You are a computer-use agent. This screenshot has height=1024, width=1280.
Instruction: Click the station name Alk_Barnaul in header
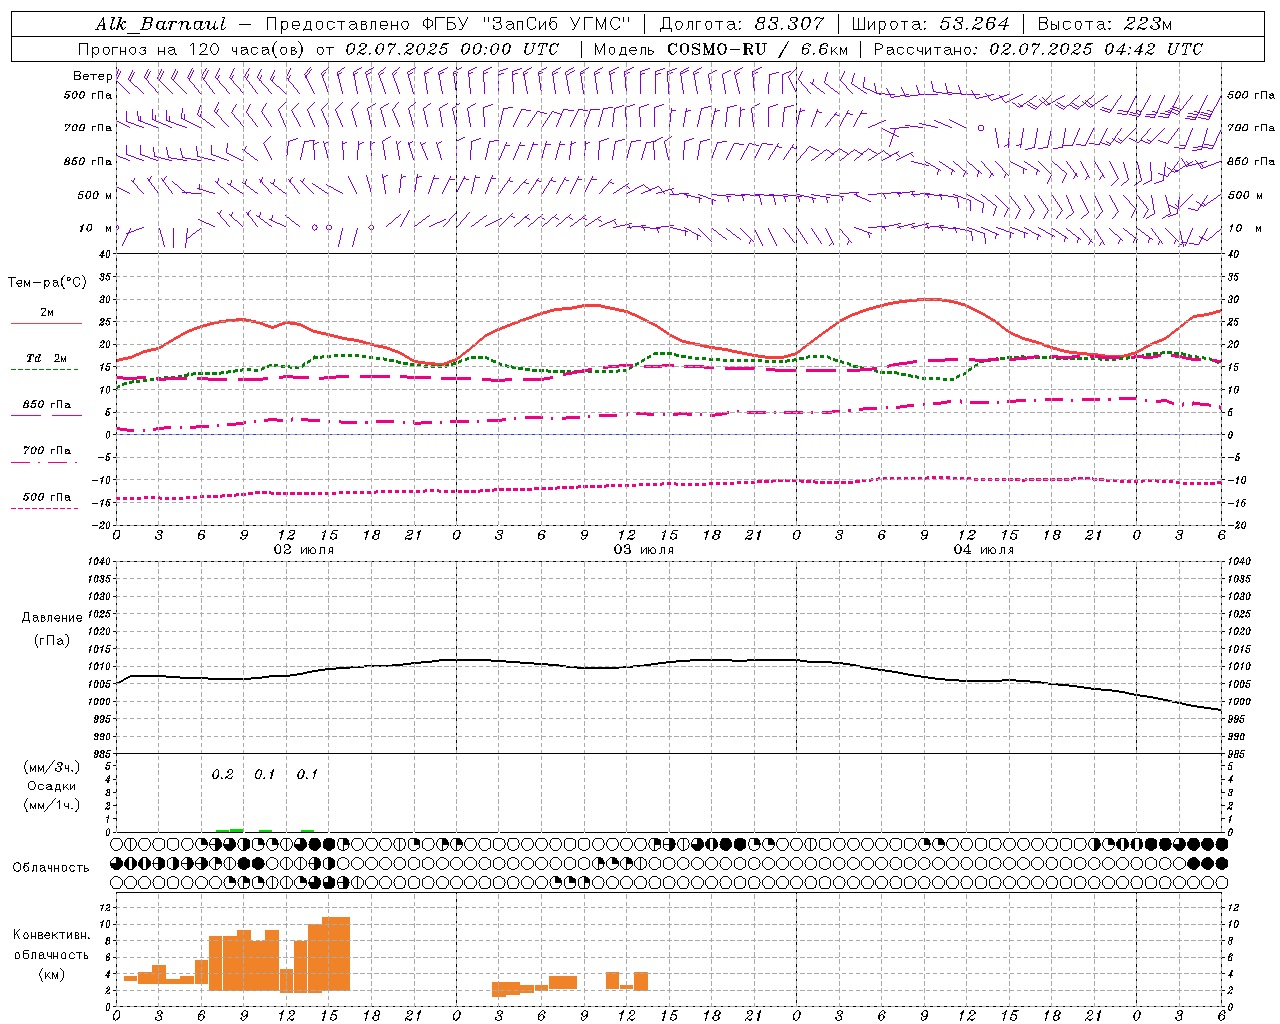[161, 24]
